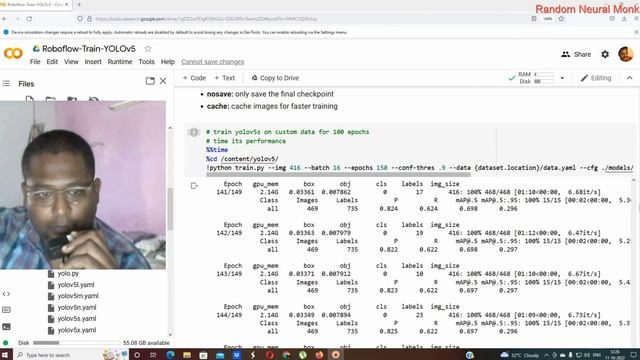Run the training code cell

point(193,132)
